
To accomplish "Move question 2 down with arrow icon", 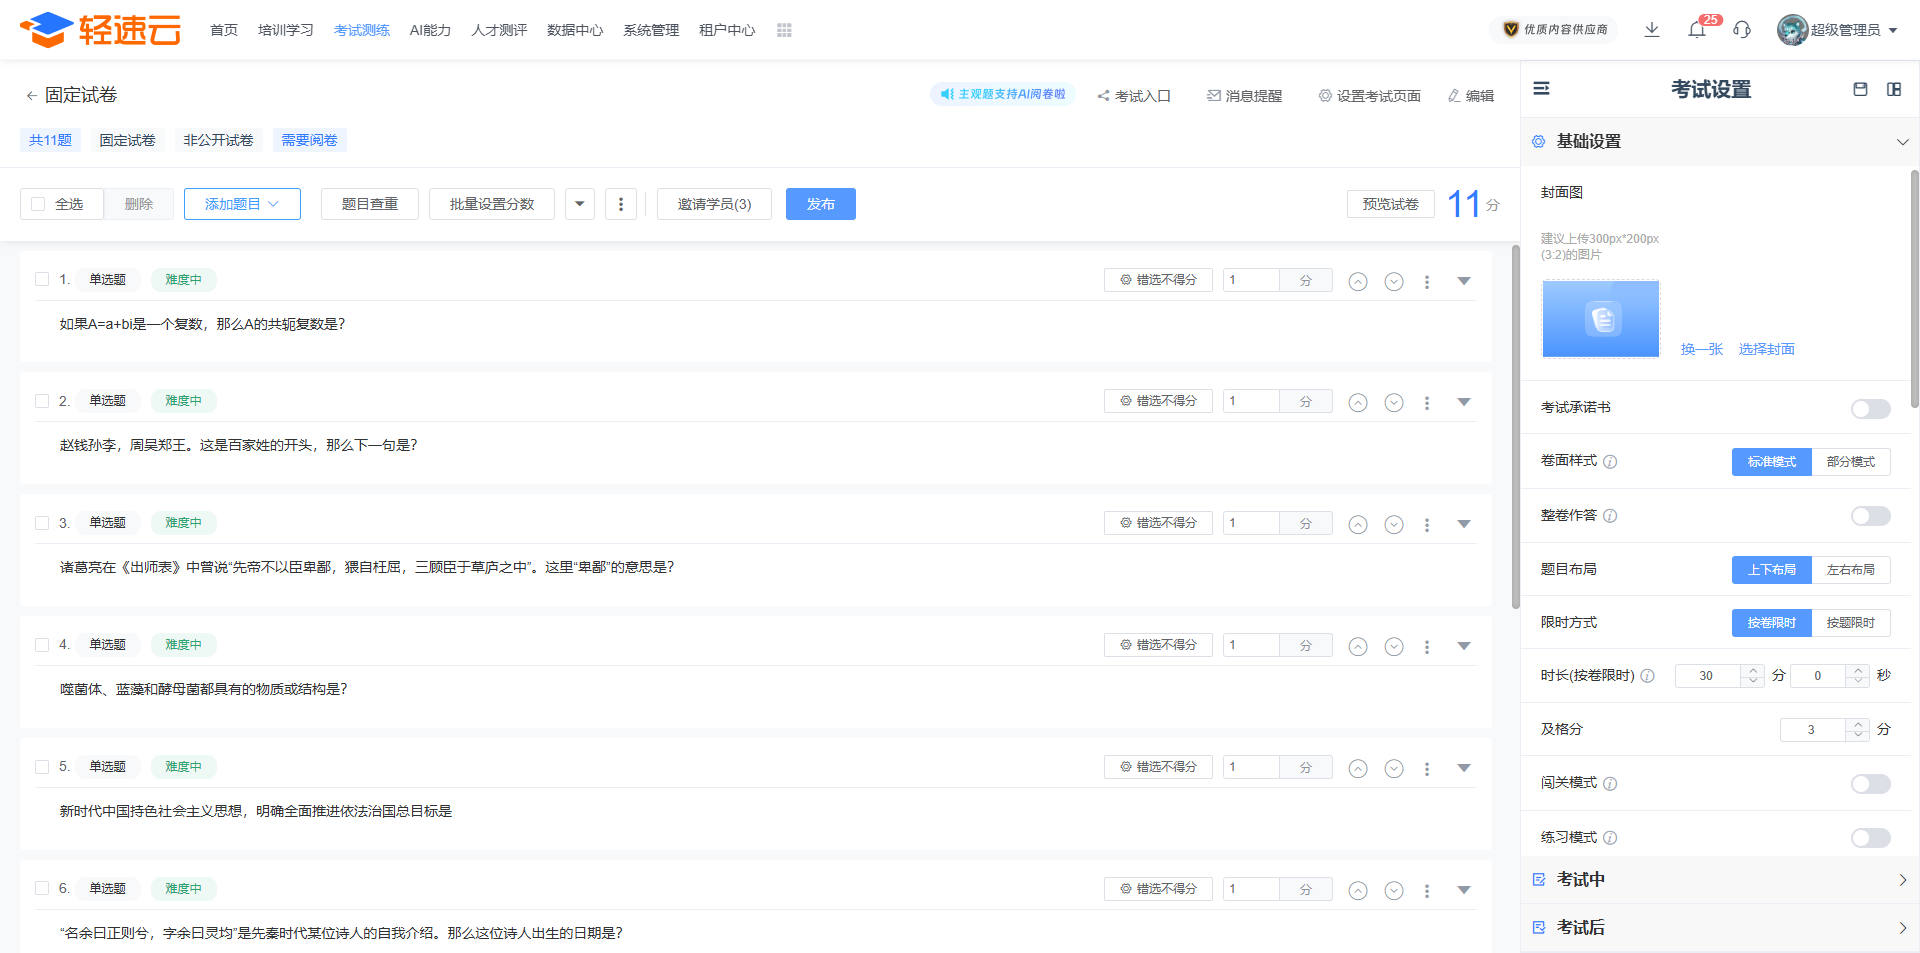I will pos(1394,403).
